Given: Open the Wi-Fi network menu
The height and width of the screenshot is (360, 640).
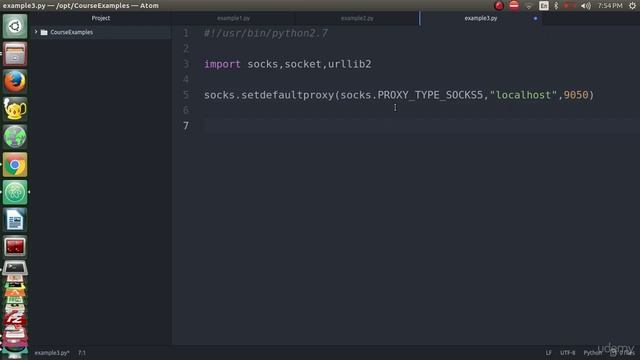Looking at the screenshot, I should (529, 6).
